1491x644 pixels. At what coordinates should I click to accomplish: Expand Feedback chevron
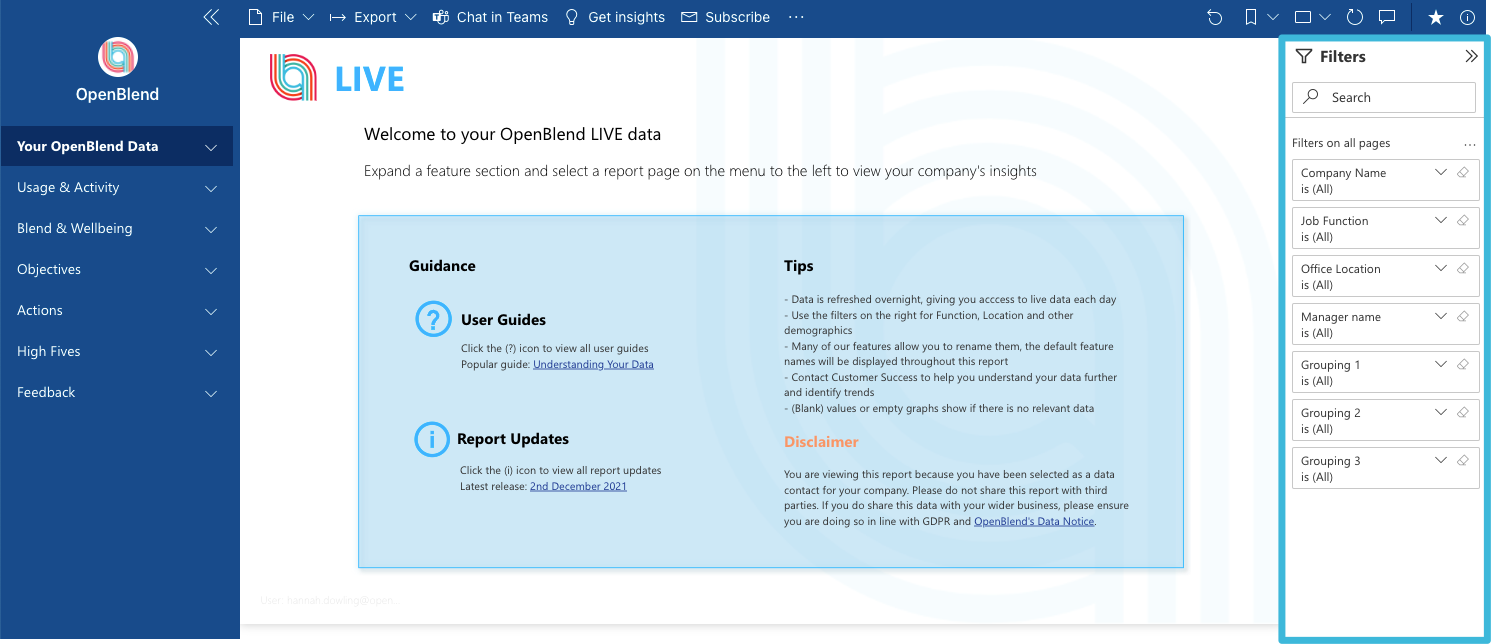pos(211,393)
